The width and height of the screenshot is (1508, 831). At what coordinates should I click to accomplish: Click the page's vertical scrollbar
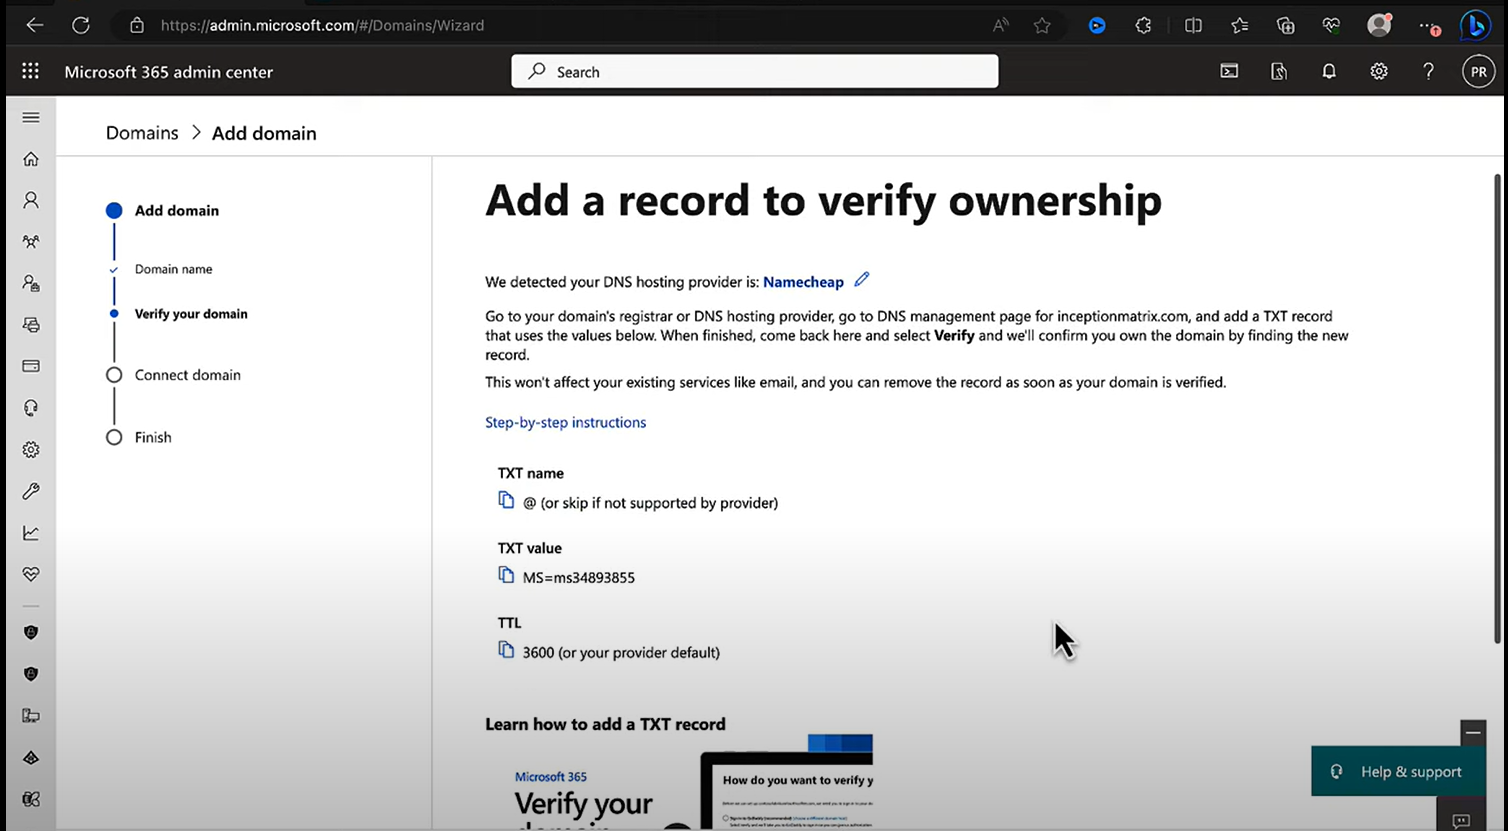click(1497, 400)
